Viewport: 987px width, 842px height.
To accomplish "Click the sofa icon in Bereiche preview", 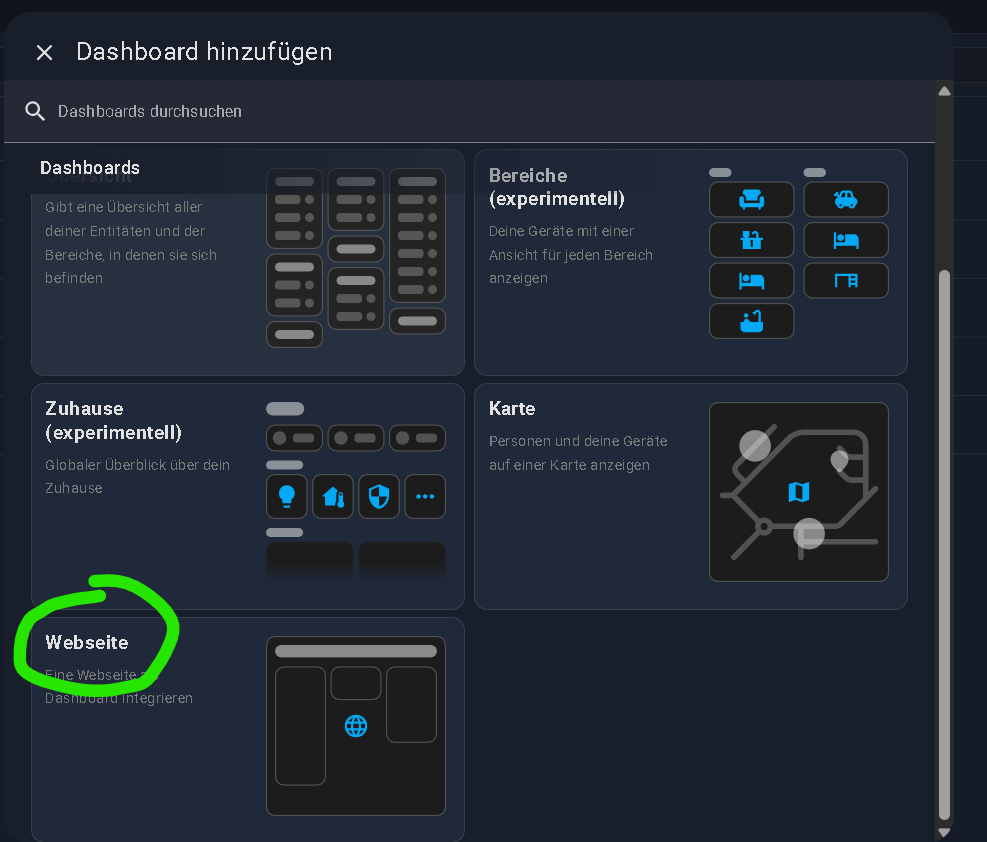I will click(x=751, y=200).
